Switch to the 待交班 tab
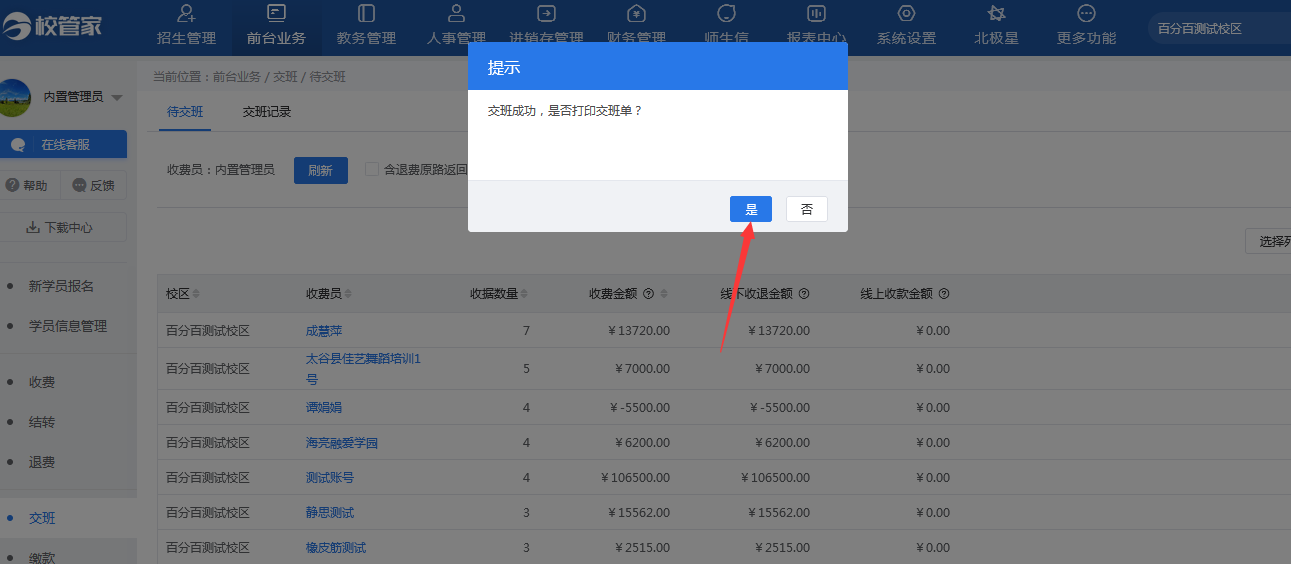This screenshot has height=564, width=1291. point(185,112)
